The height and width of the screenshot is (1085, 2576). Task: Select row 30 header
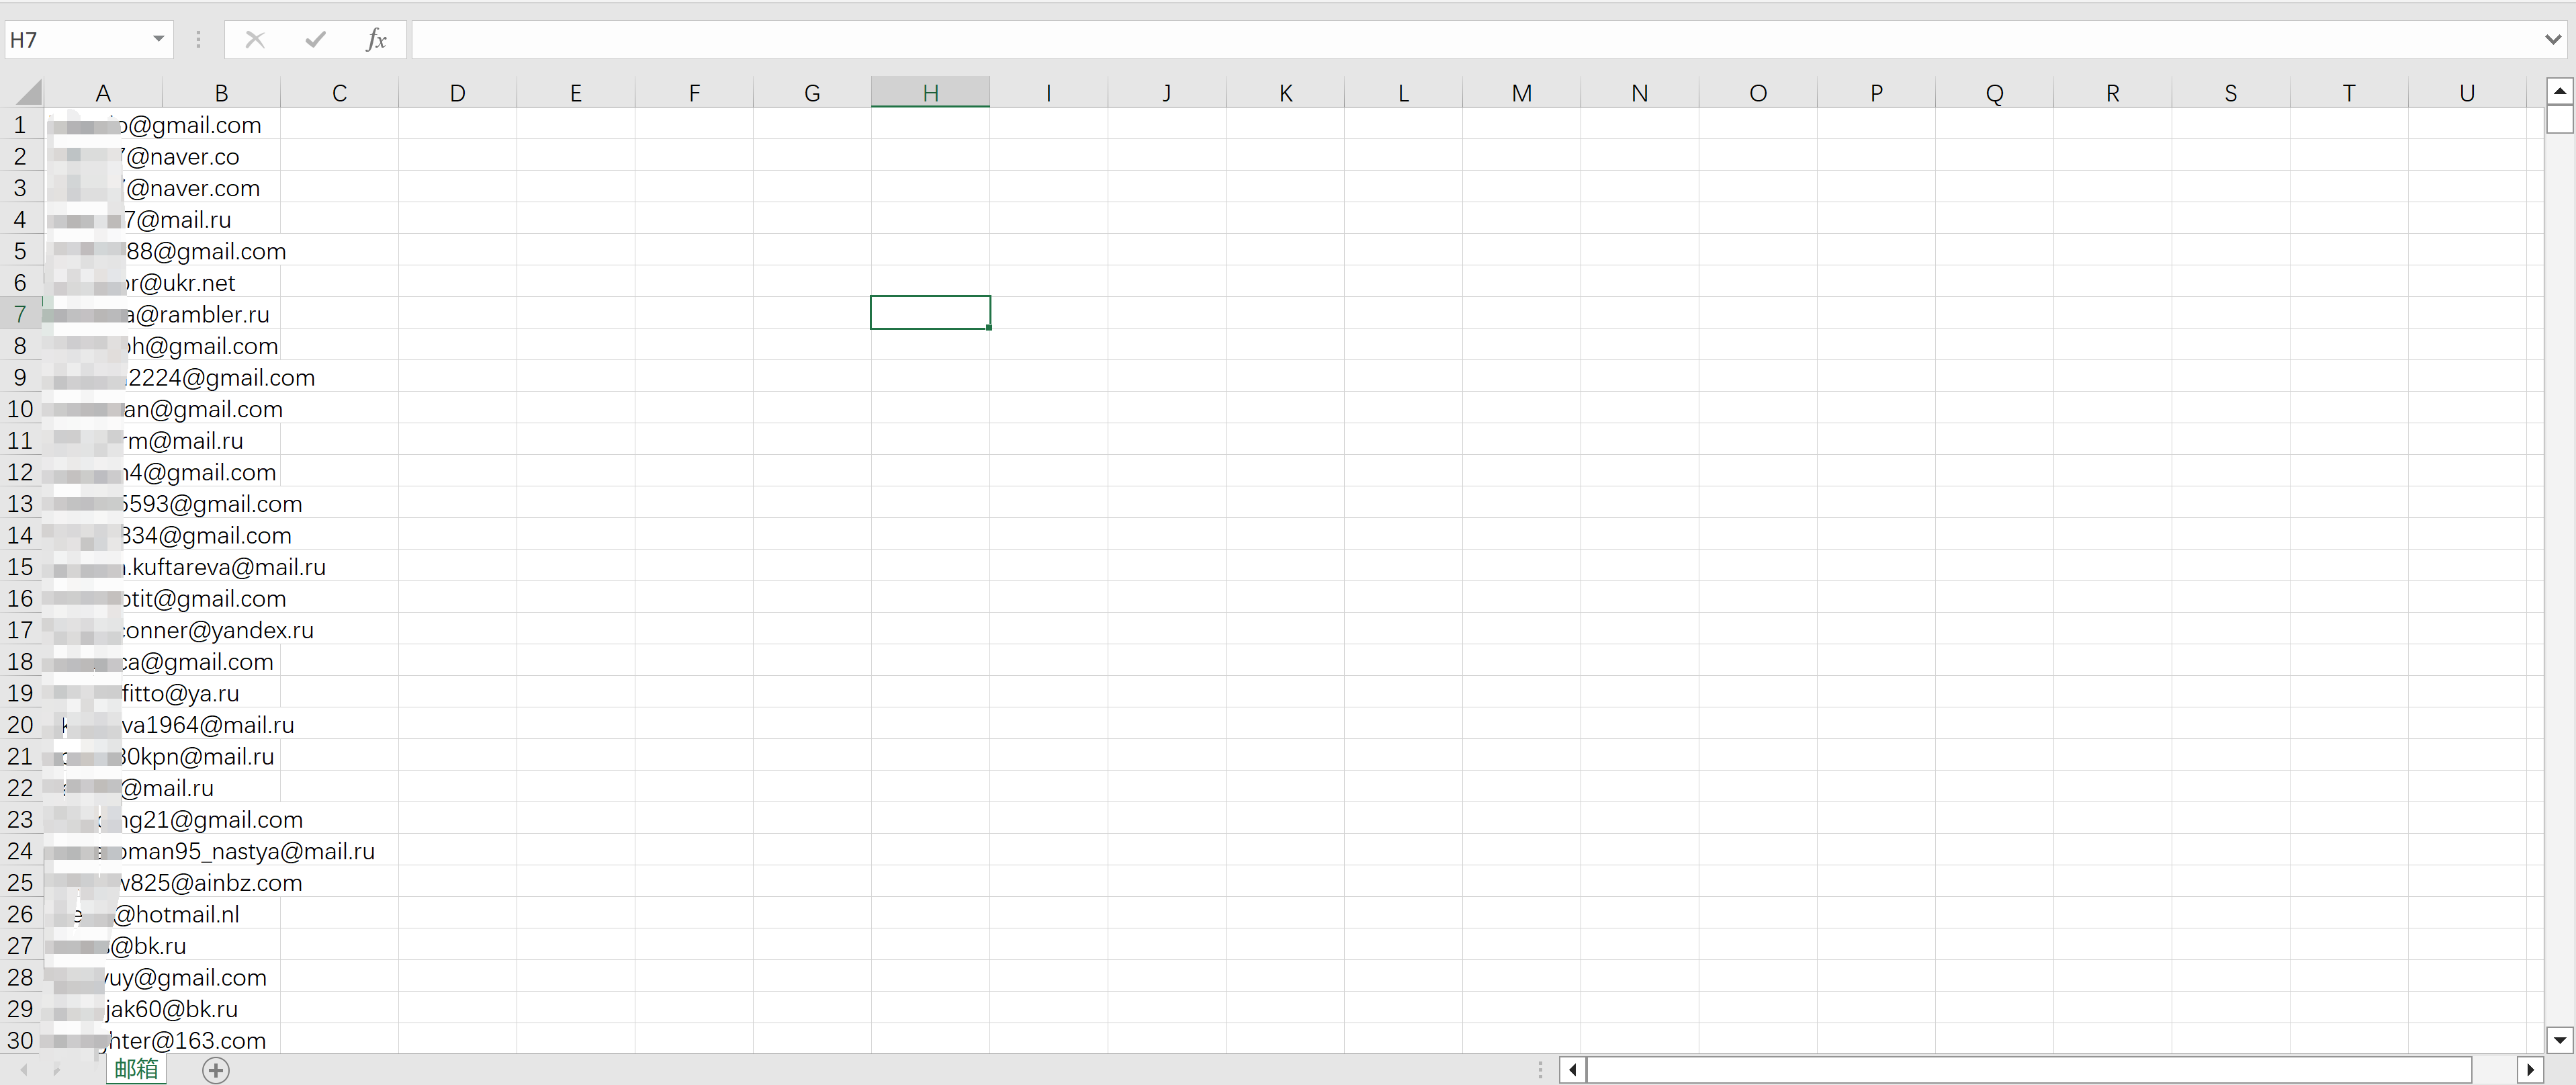click(x=20, y=1040)
